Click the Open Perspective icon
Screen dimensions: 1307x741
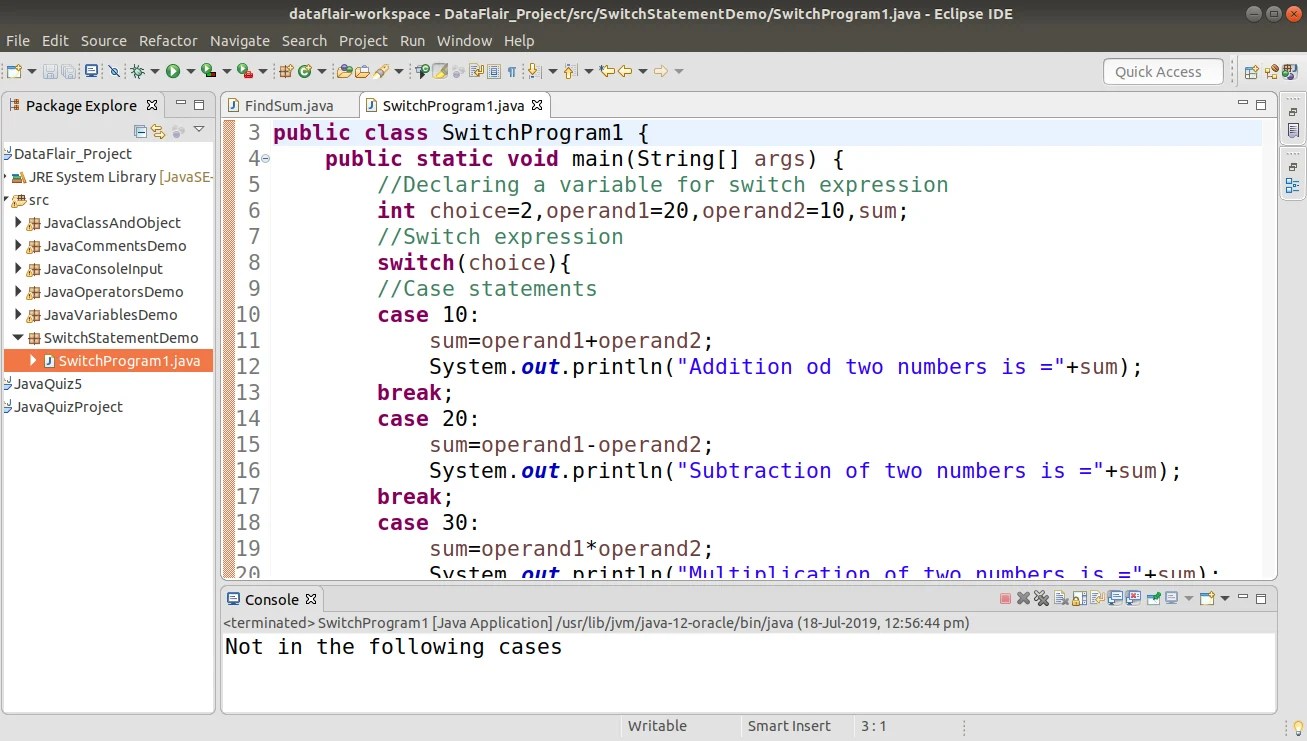click(1251, 71)
